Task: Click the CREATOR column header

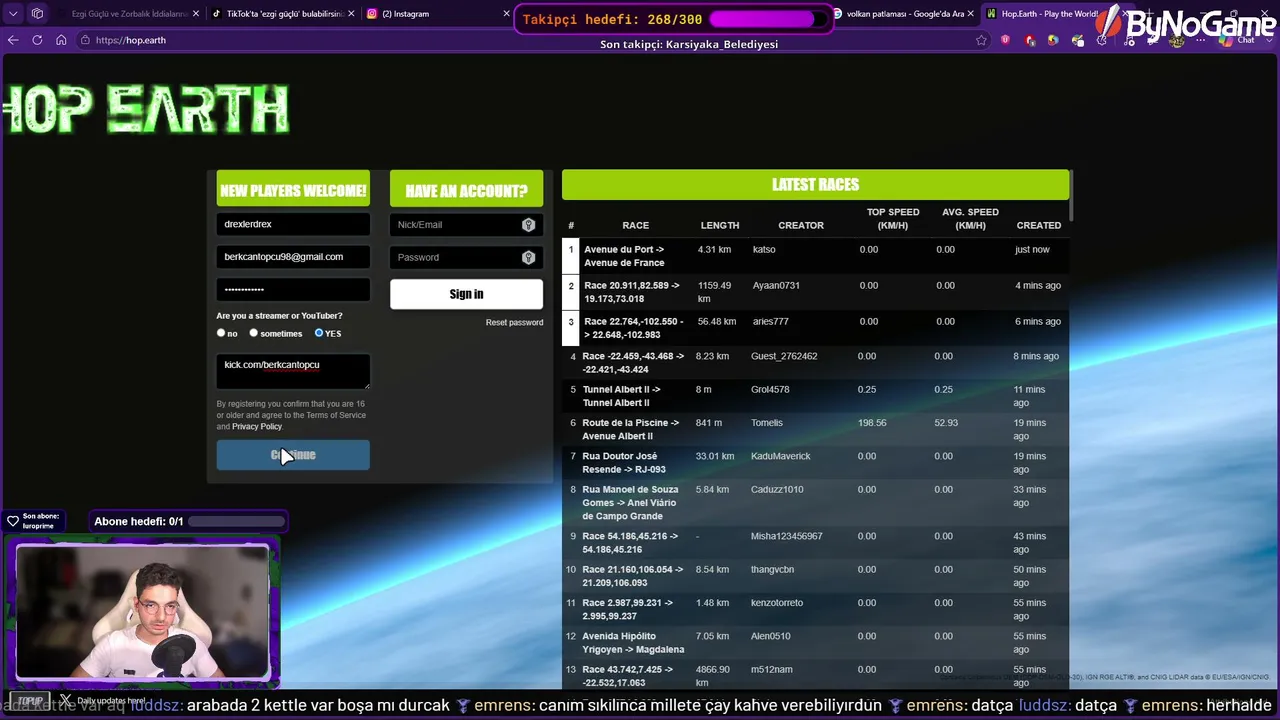Action: click(x=801, y=226)
